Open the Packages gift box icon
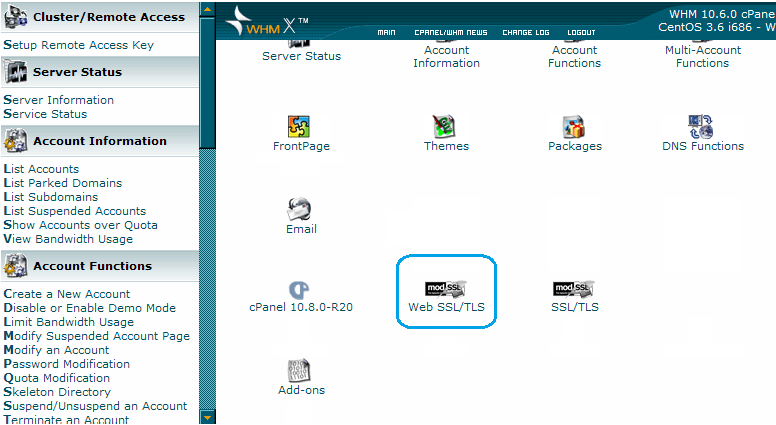 [x=574, y=126]
